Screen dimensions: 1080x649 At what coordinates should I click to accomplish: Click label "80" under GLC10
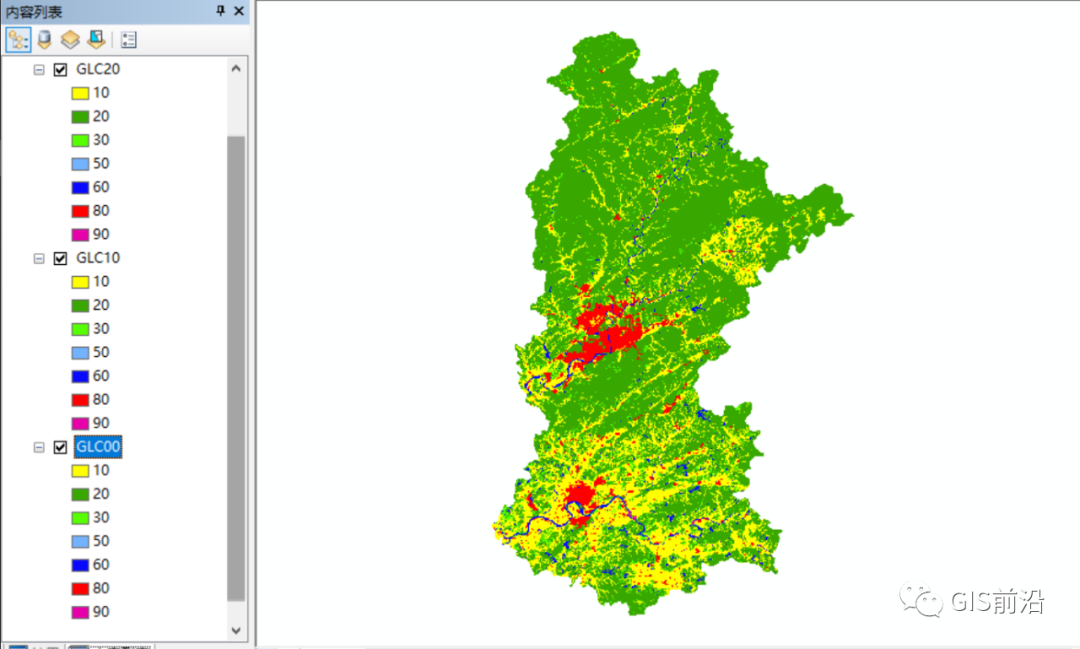coord(101,399)
